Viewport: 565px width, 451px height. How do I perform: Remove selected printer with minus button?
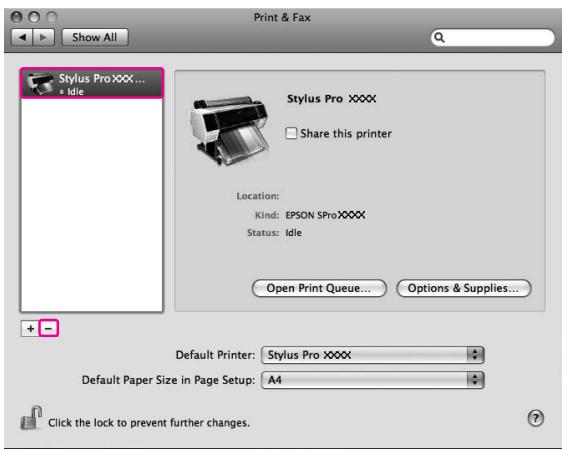[x=49, y=329]
